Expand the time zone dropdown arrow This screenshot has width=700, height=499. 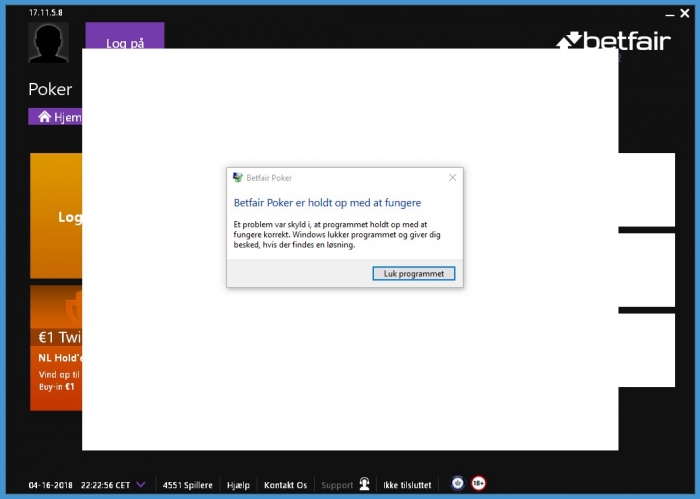pyautogui.click(x=141, y=484)
